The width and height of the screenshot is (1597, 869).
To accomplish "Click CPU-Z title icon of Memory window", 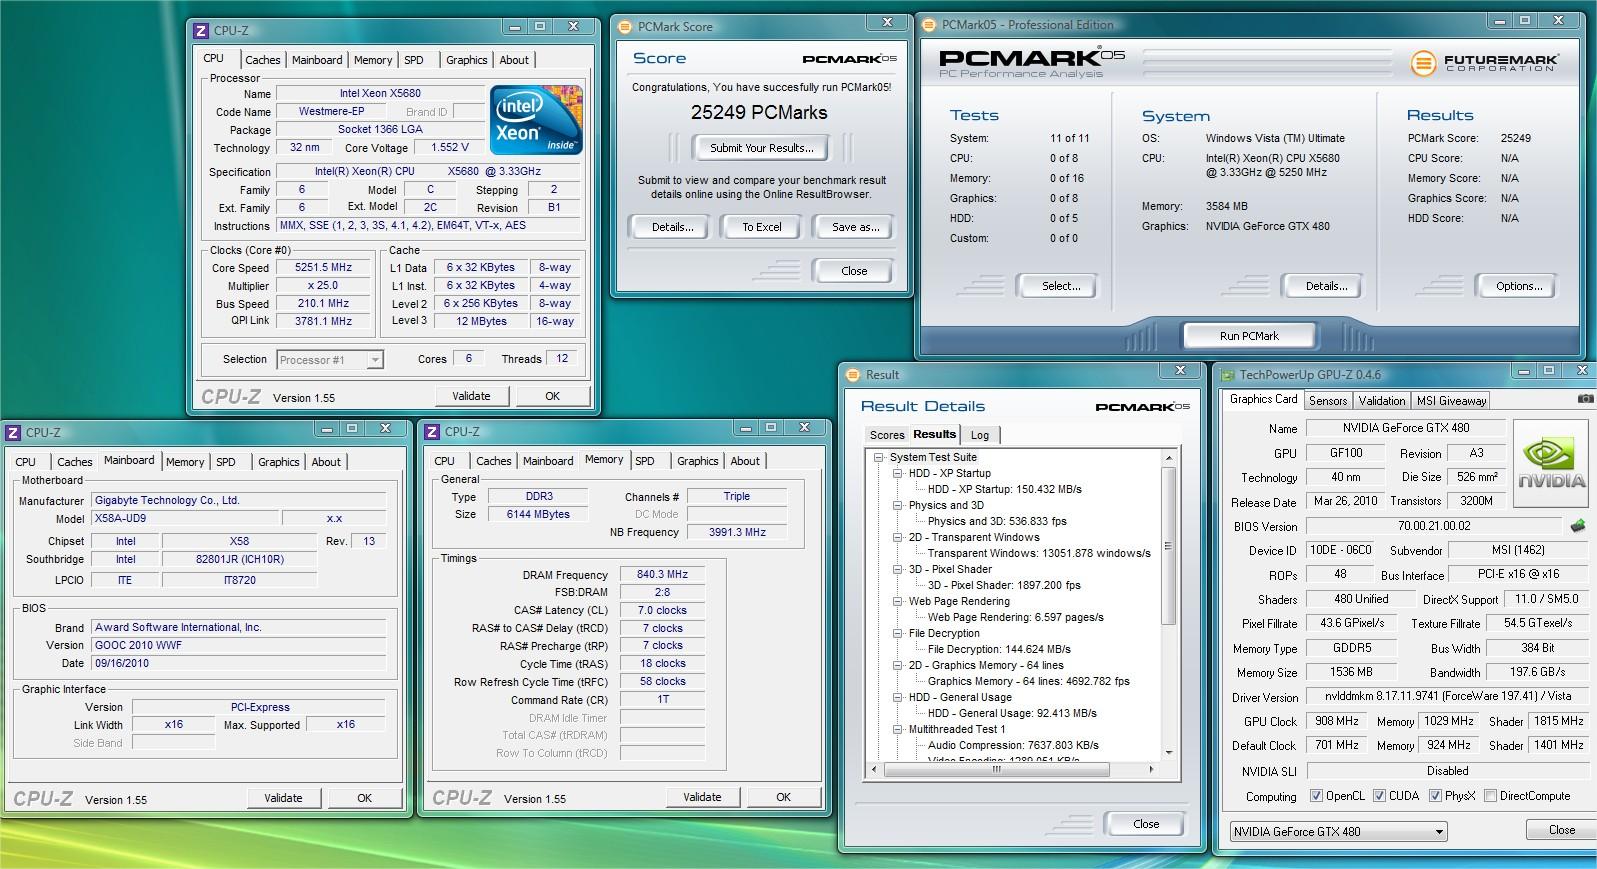I will (x=432, y=432).
